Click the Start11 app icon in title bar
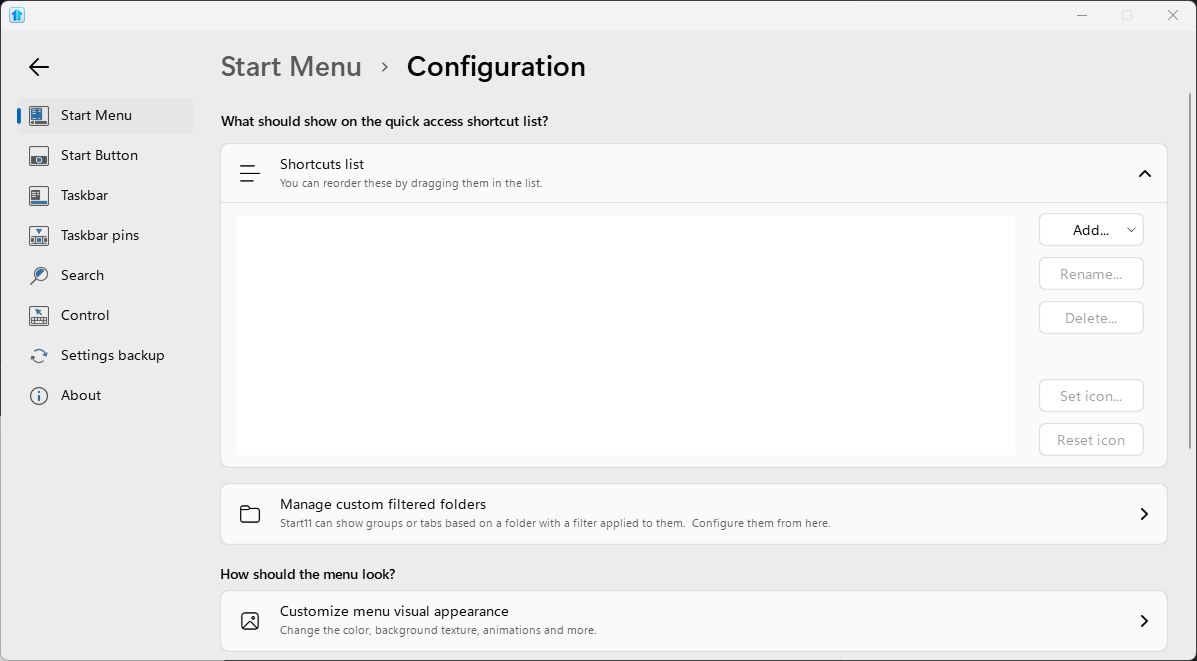The width and height of the screenshot is (1197, 661). pos(17,15)
